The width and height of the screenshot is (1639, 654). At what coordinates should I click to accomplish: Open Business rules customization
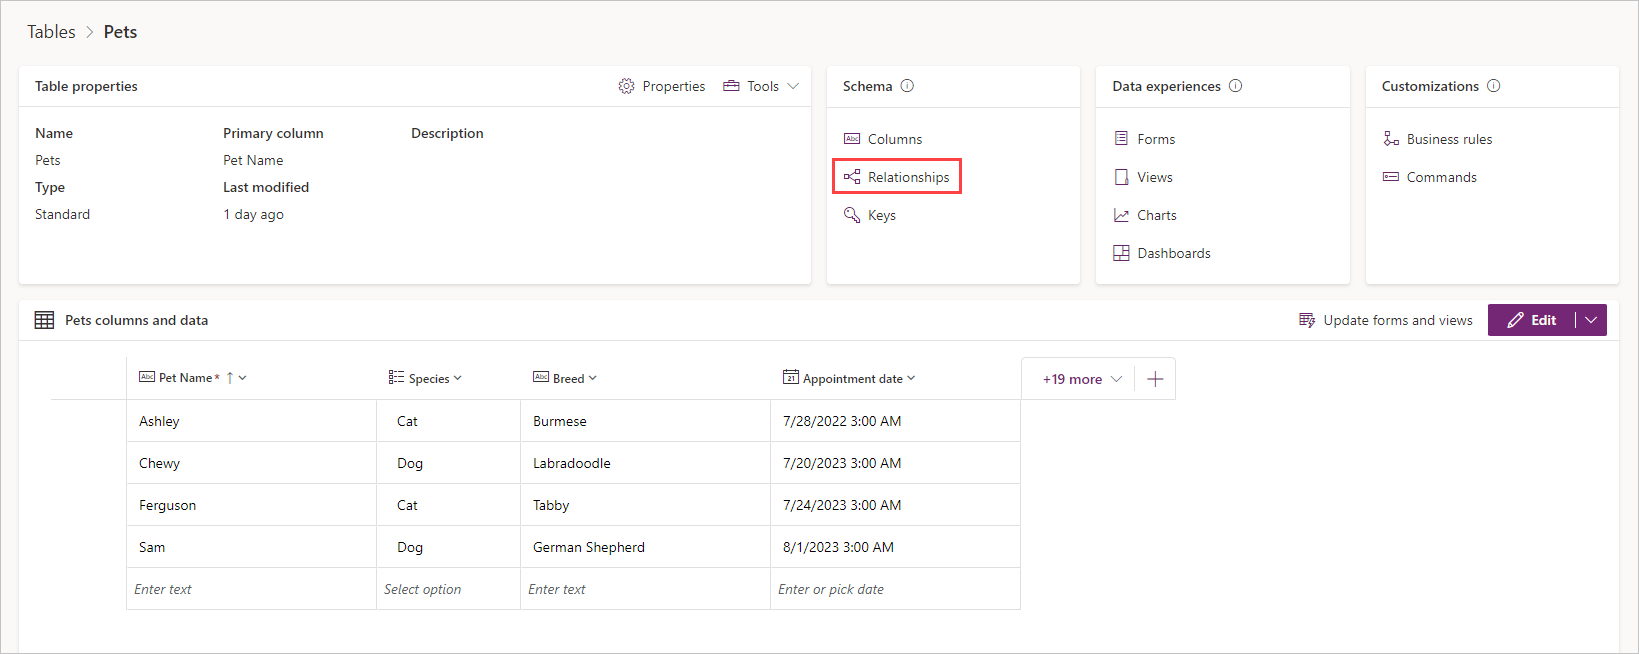pos(1448,139)
